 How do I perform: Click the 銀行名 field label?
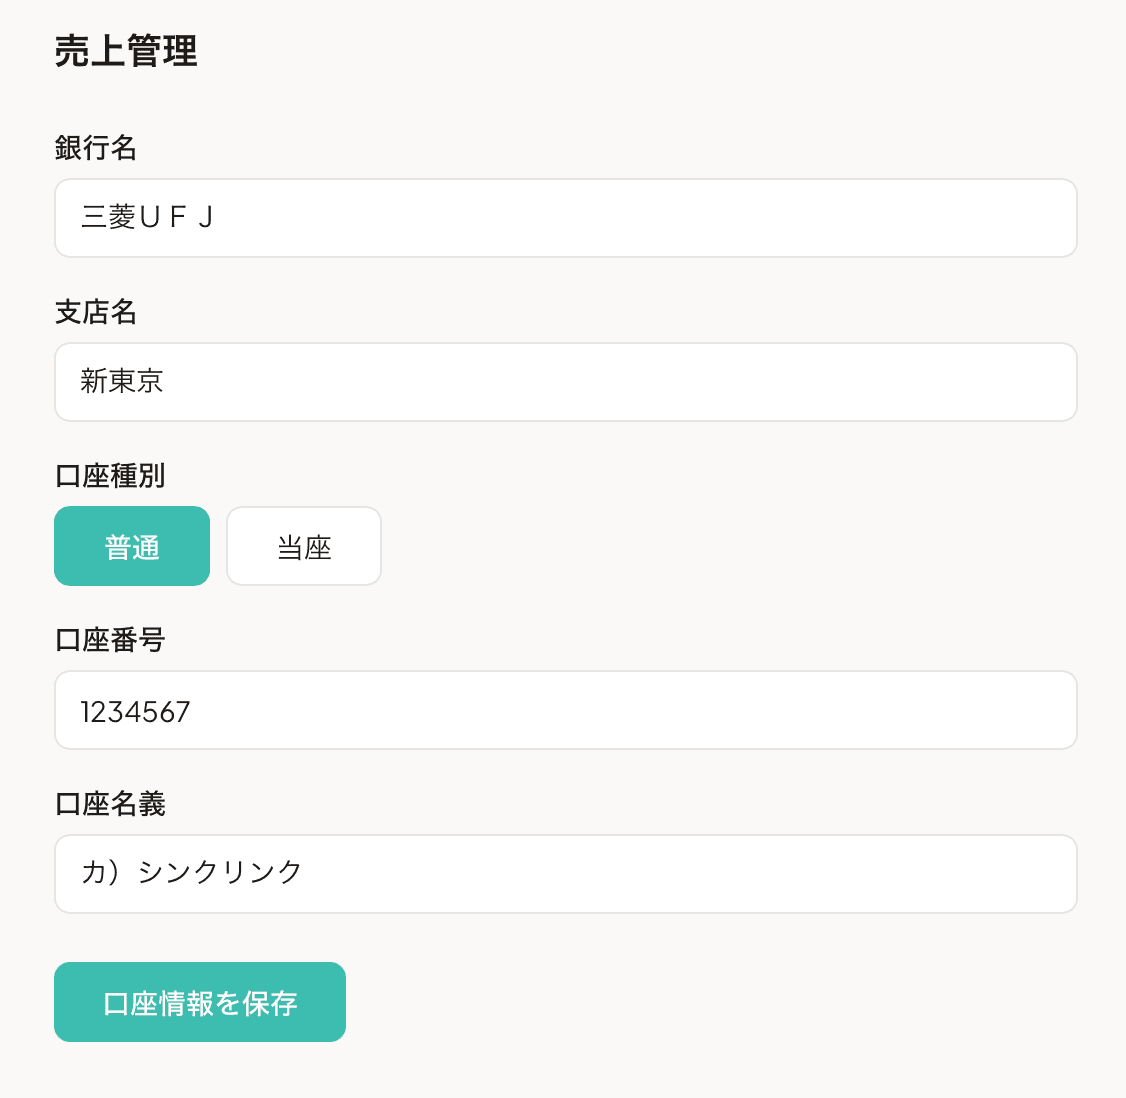(x=97, y=149)
